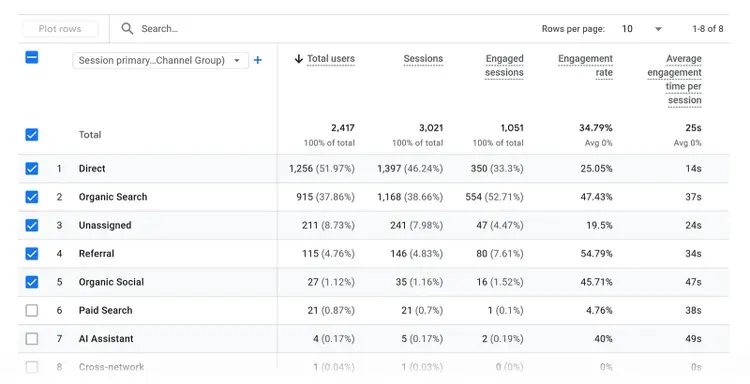The width and height of the screenshot is (750, 384).
Task: Check the Paid Search row checkbox
Action: 32,310
